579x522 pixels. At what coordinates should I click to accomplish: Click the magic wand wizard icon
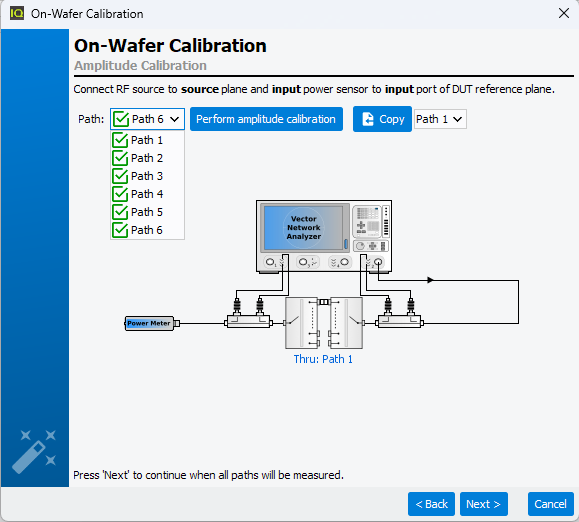34,451
